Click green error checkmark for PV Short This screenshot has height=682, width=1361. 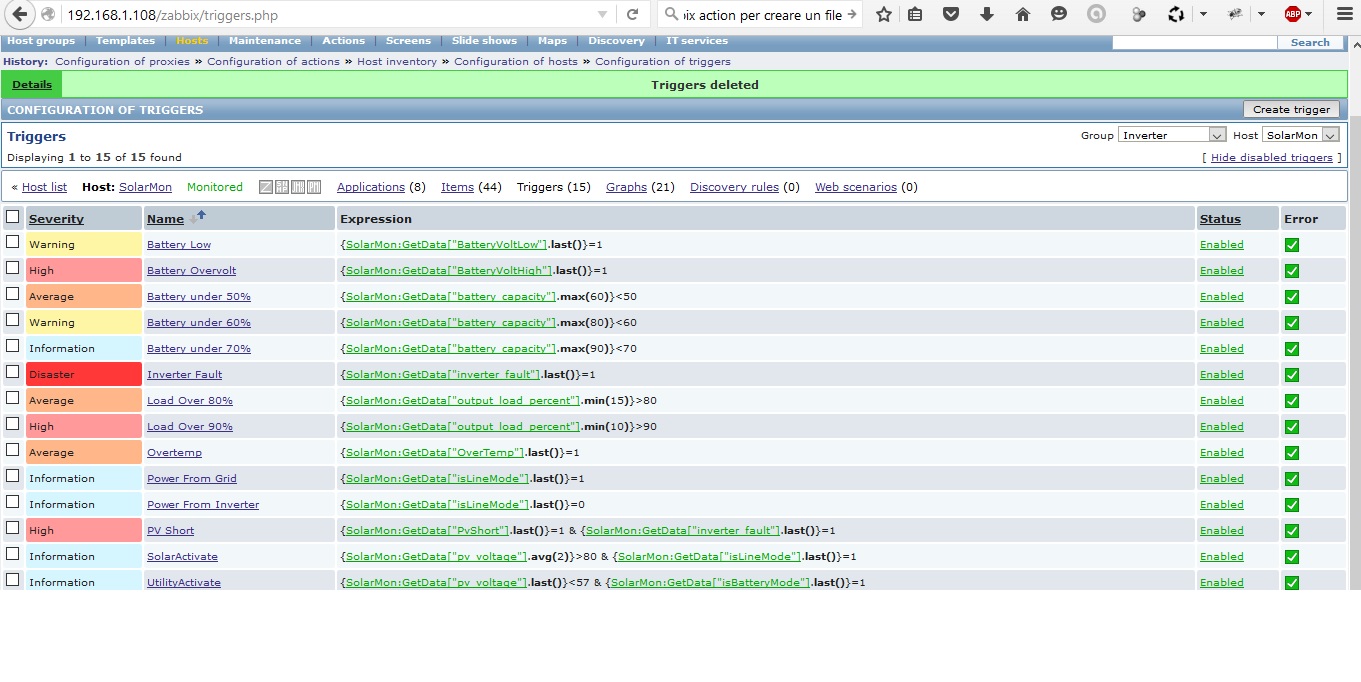[x=1292, y=531]
